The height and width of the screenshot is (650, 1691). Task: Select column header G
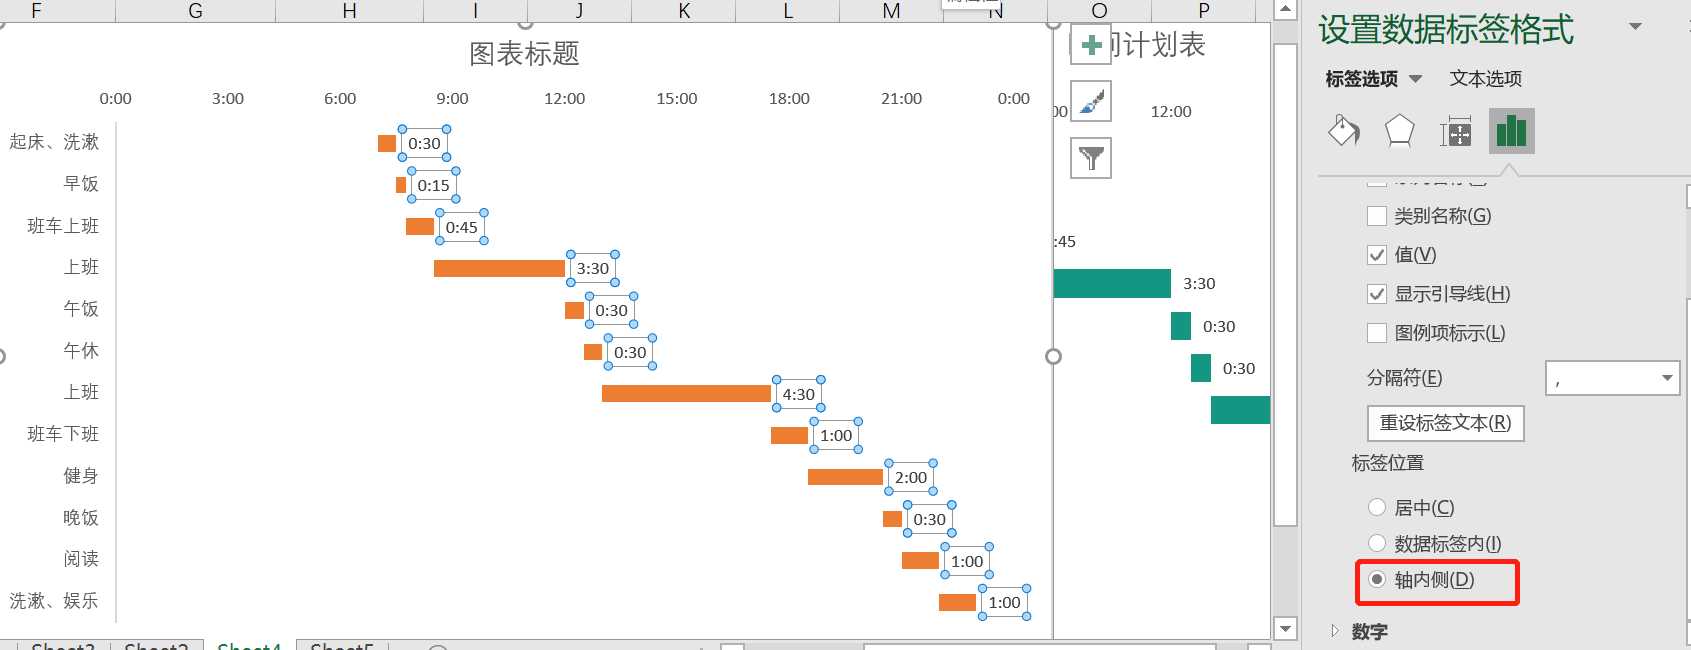tap(195, 11)
